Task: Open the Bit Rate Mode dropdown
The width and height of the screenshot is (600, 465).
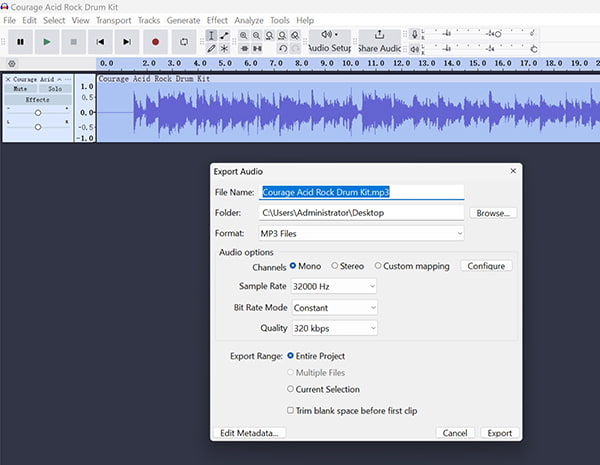Action: coord(335,308)
